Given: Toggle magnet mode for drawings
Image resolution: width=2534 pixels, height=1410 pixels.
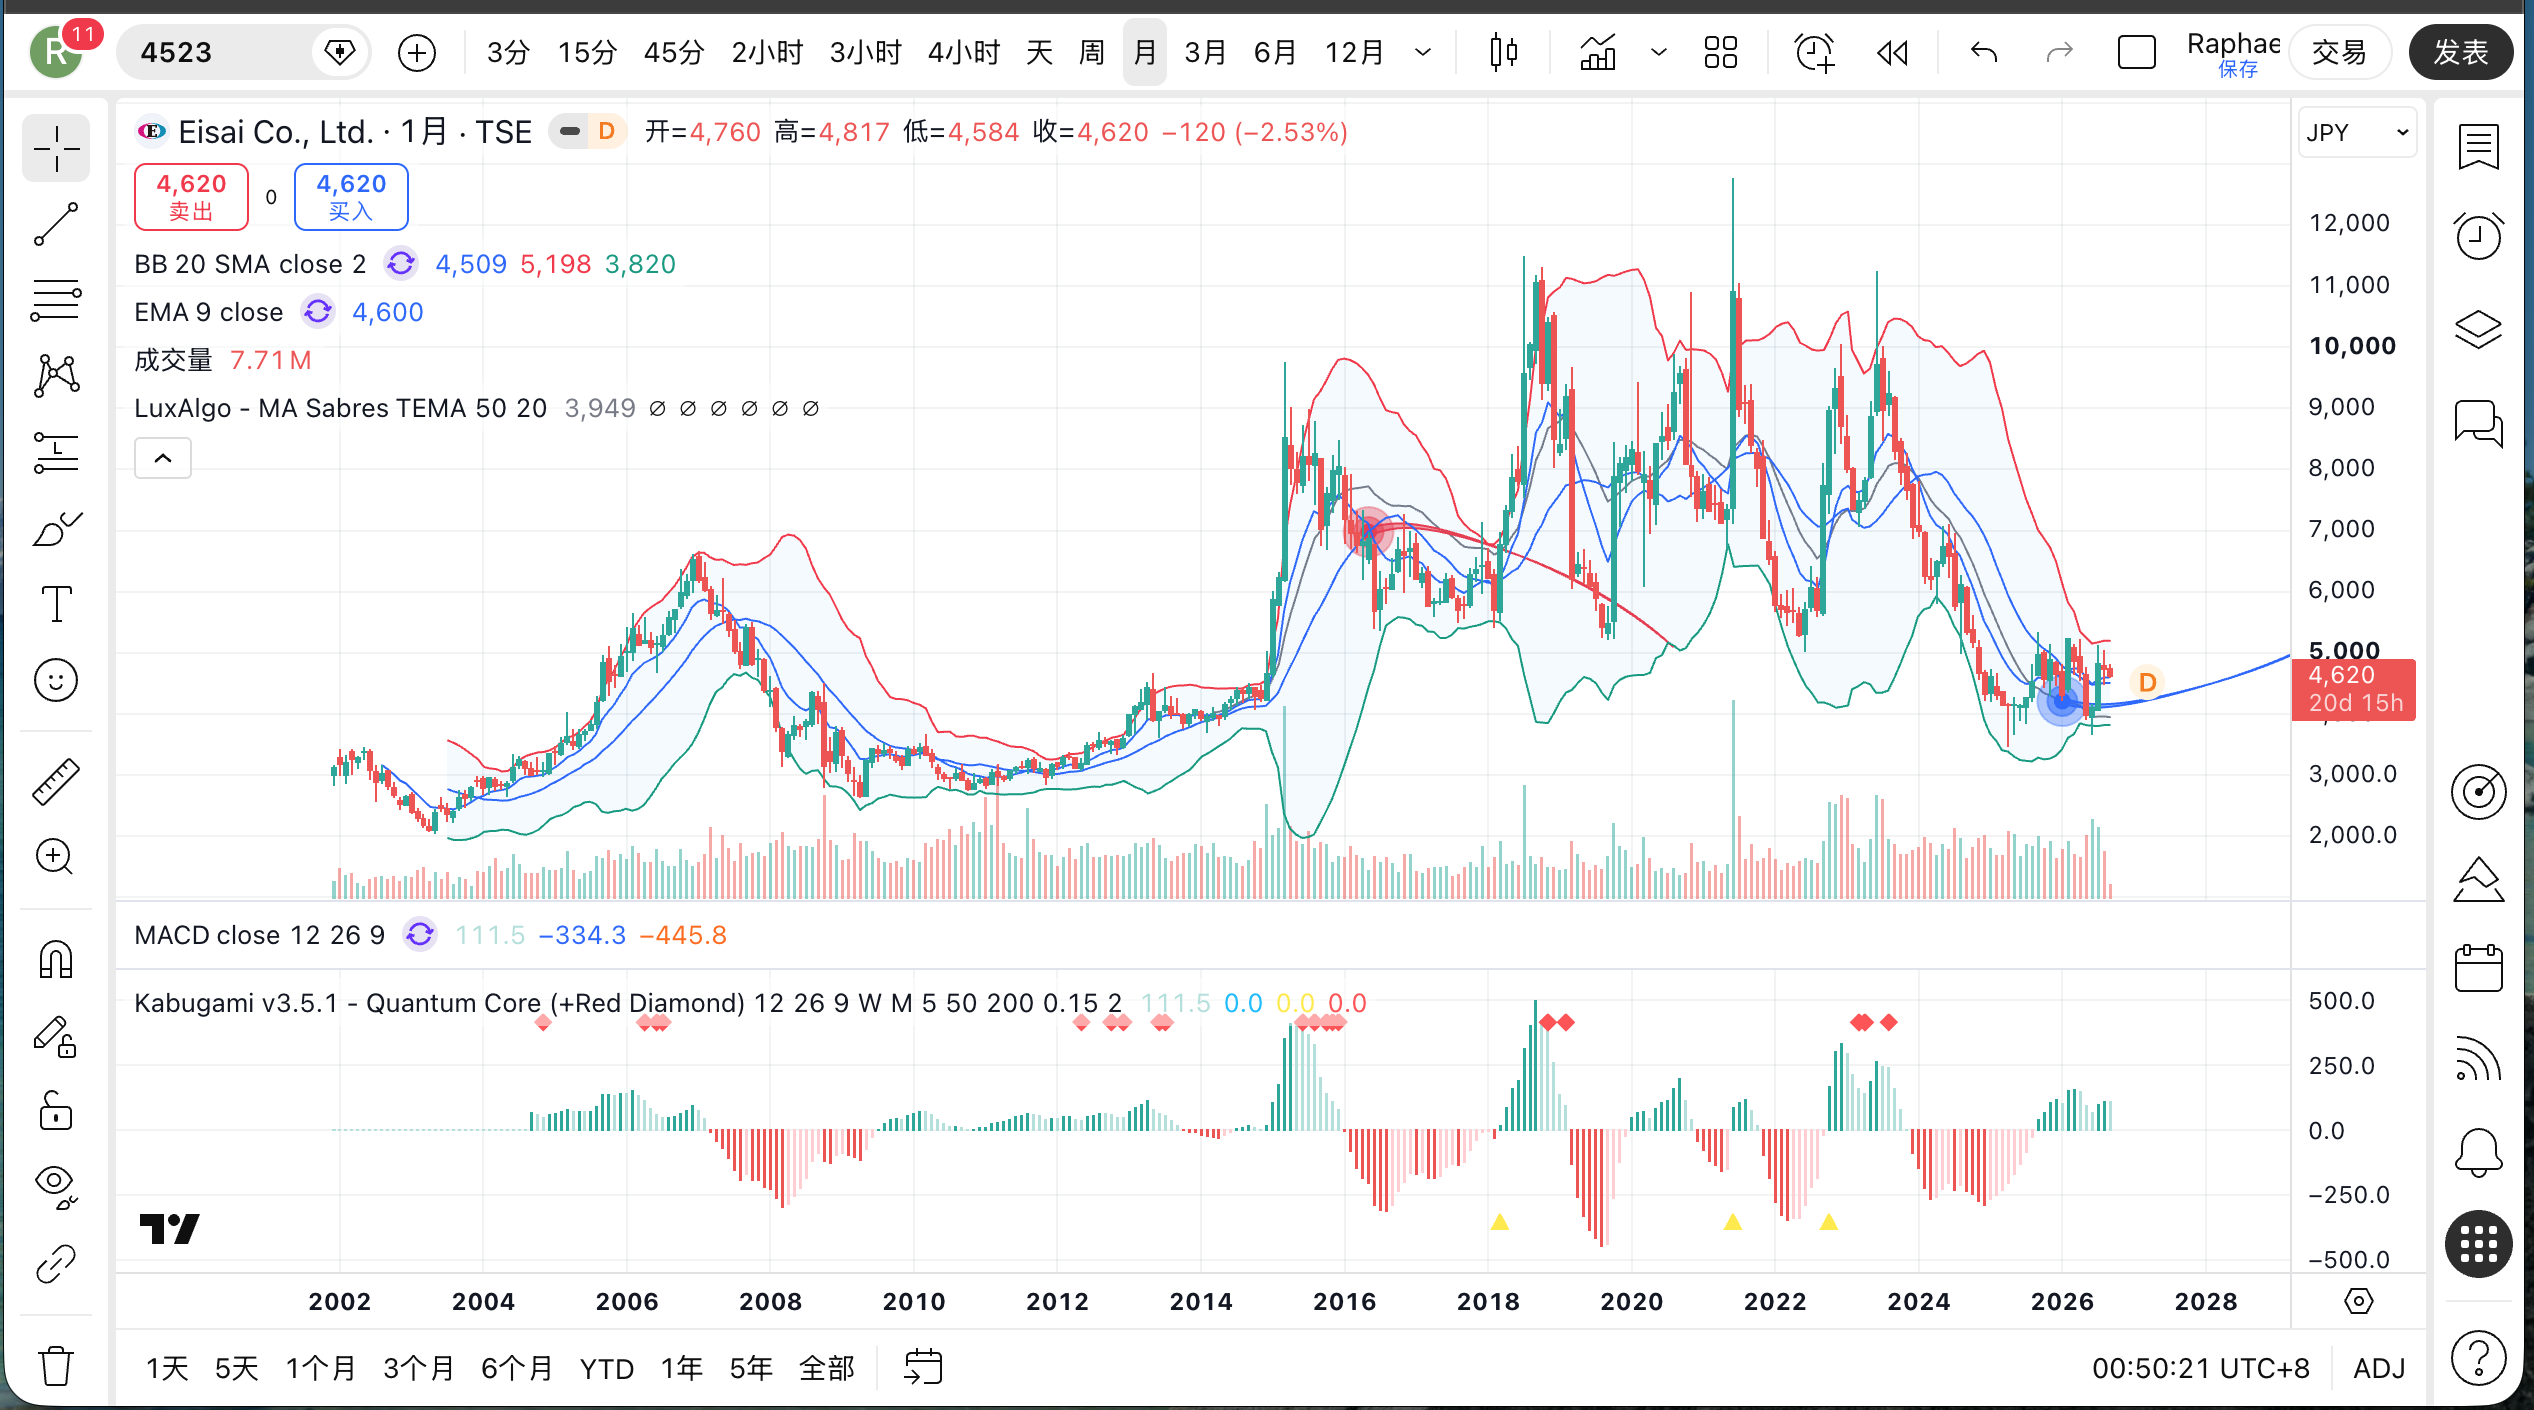Looking at the screenshot, I should tap(56, 959).
